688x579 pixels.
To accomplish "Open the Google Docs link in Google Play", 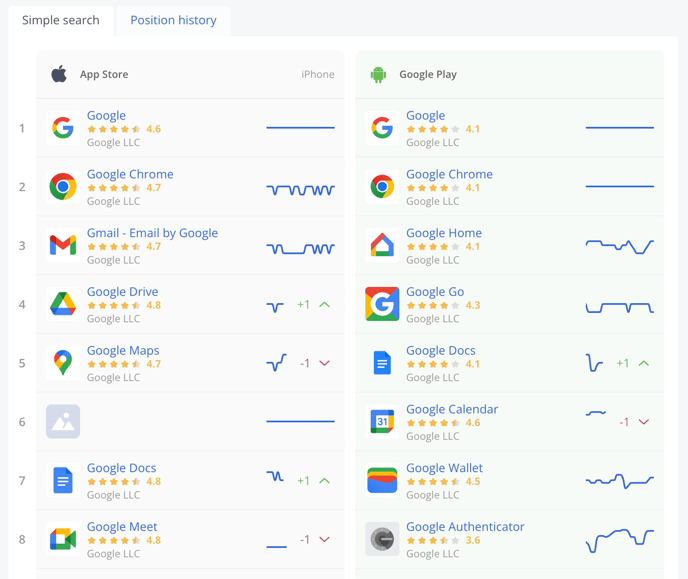I will [x=441, y=350].
